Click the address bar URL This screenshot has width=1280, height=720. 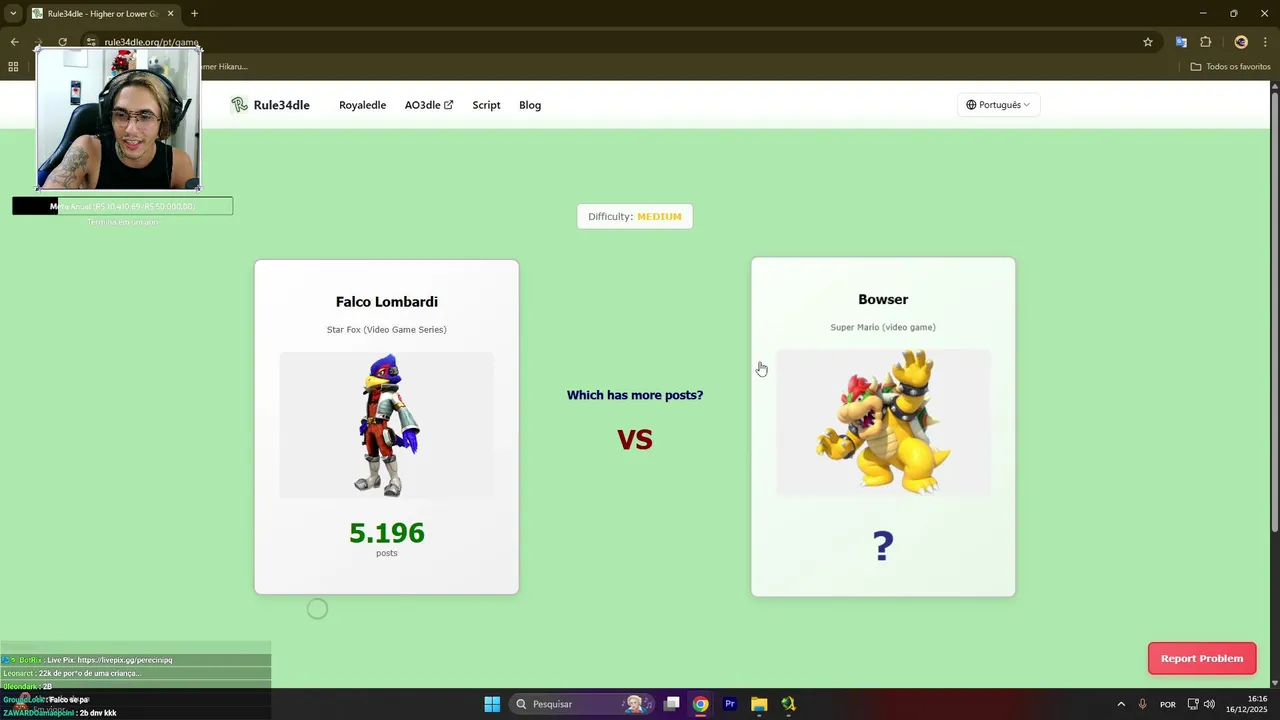(151, 42)
